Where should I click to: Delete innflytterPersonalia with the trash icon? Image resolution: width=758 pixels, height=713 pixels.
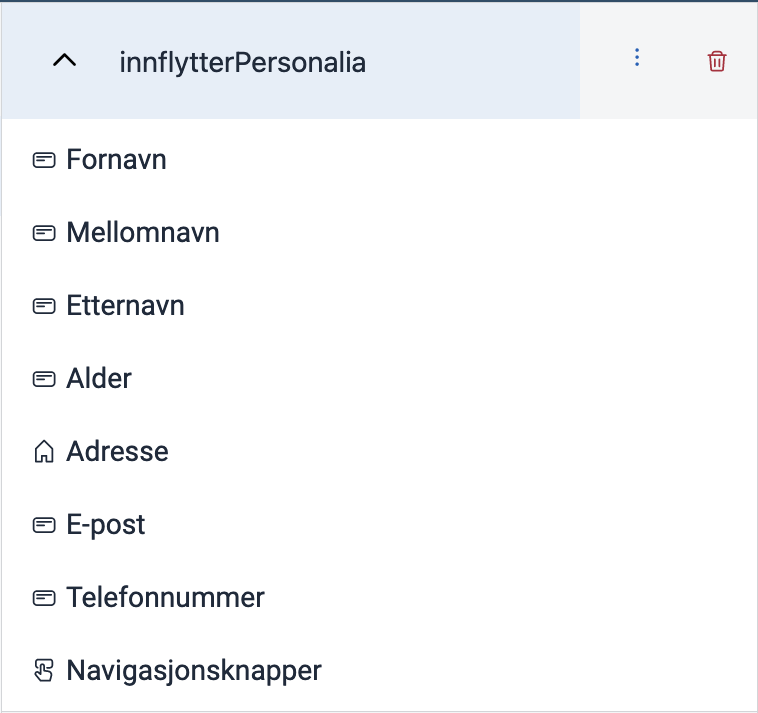point(716,61)
